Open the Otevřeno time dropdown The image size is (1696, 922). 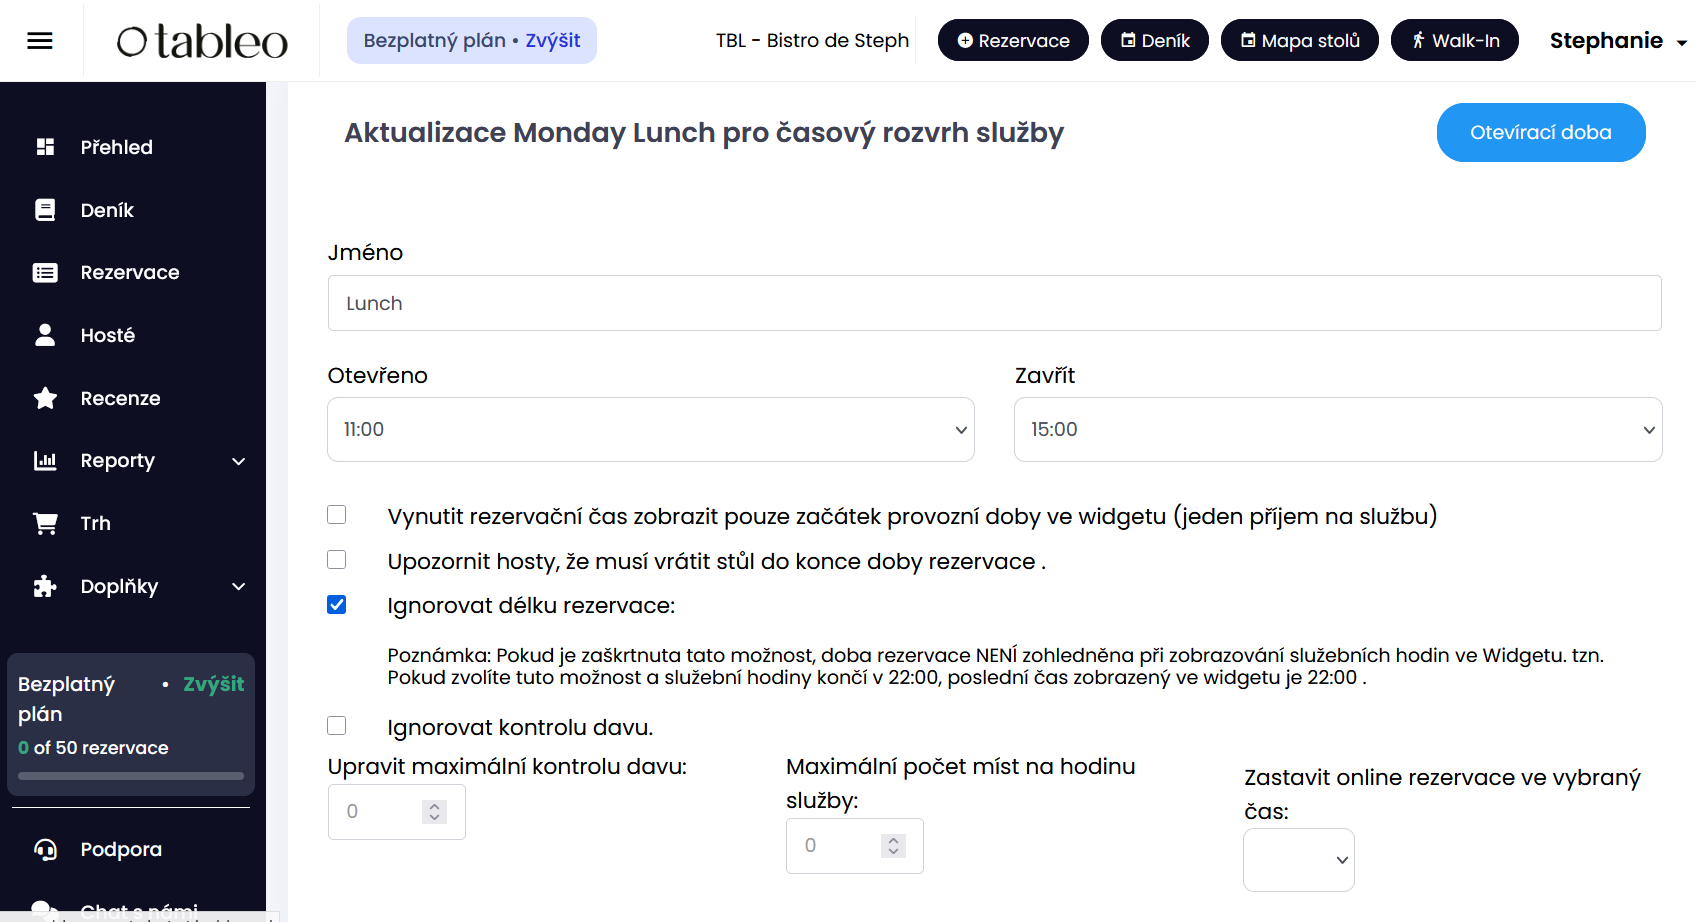pyautogui.click(x=651, y=430)
